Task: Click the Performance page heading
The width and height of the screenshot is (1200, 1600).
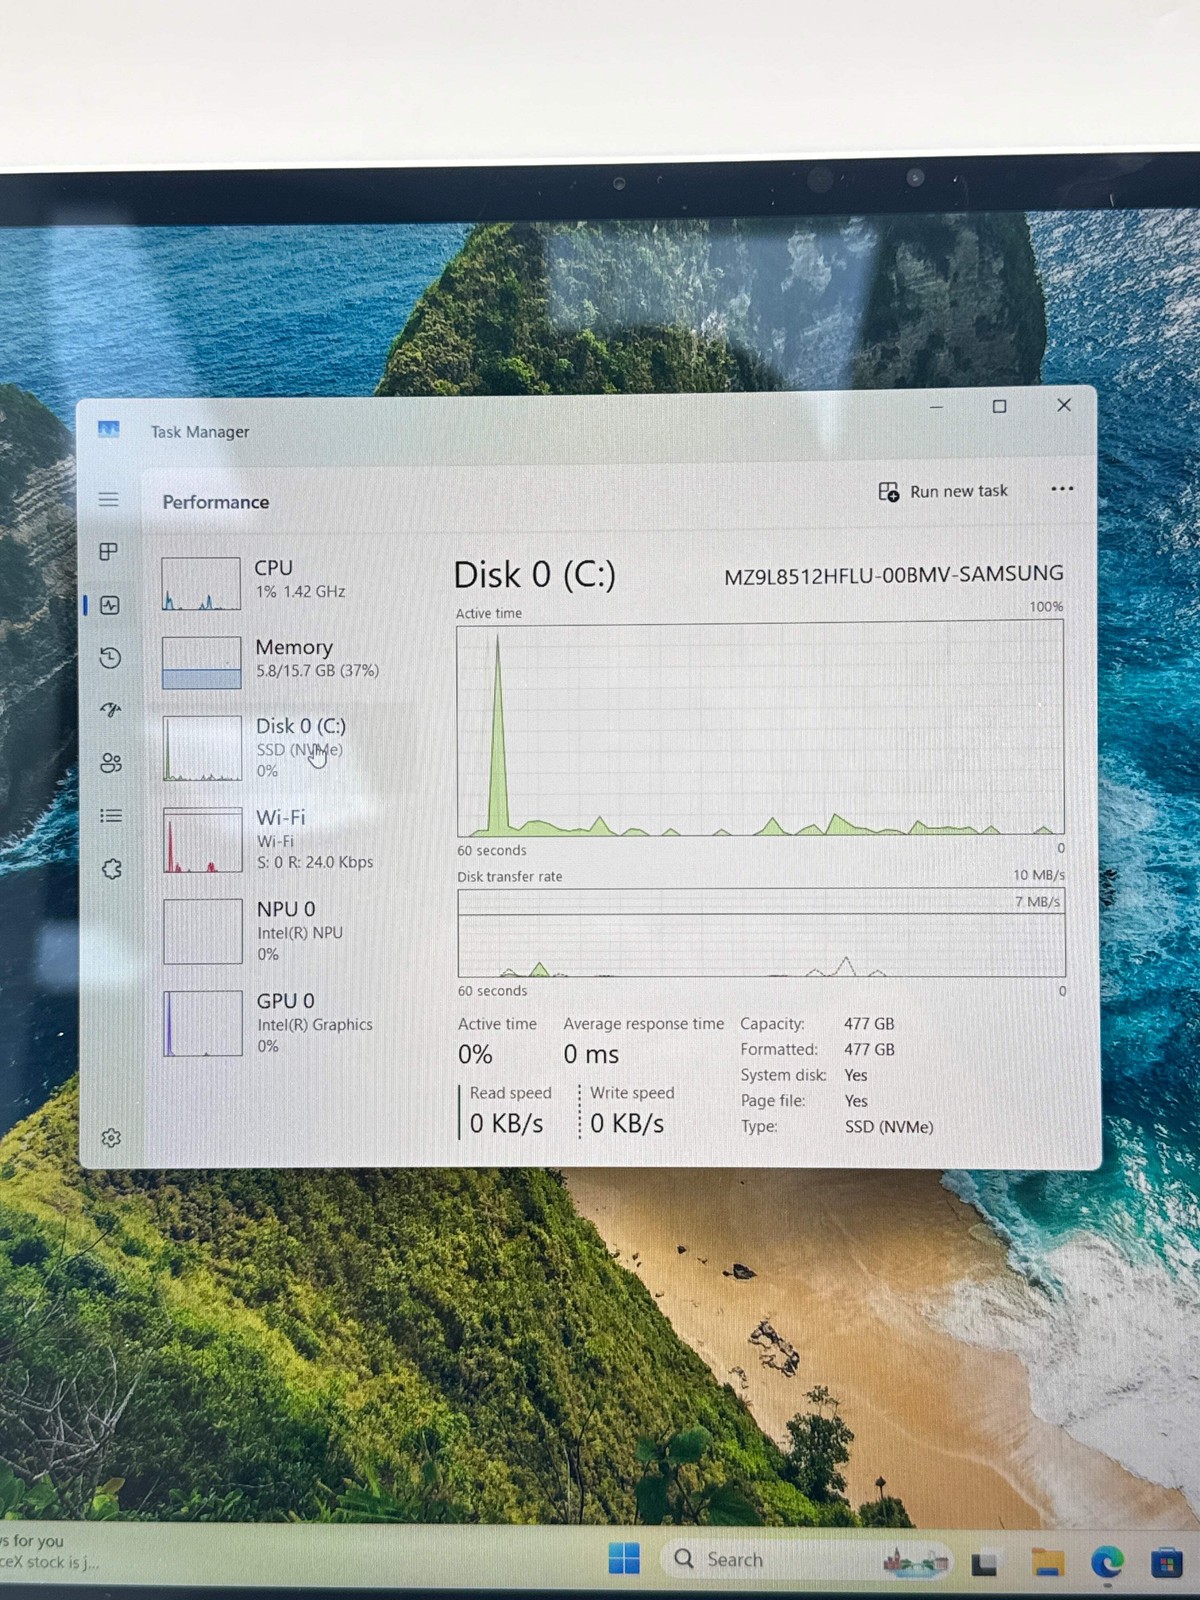Action: 216,502
